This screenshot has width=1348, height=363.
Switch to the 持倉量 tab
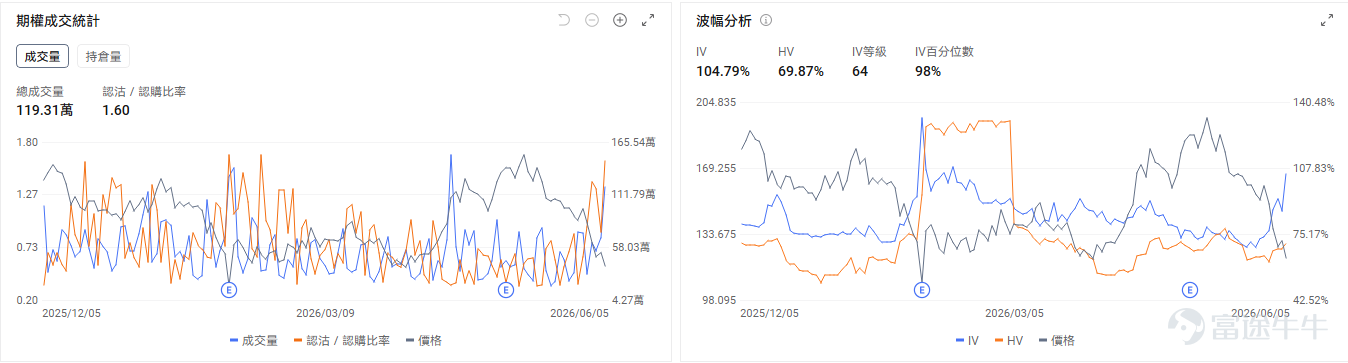click(x=103, y=57)
